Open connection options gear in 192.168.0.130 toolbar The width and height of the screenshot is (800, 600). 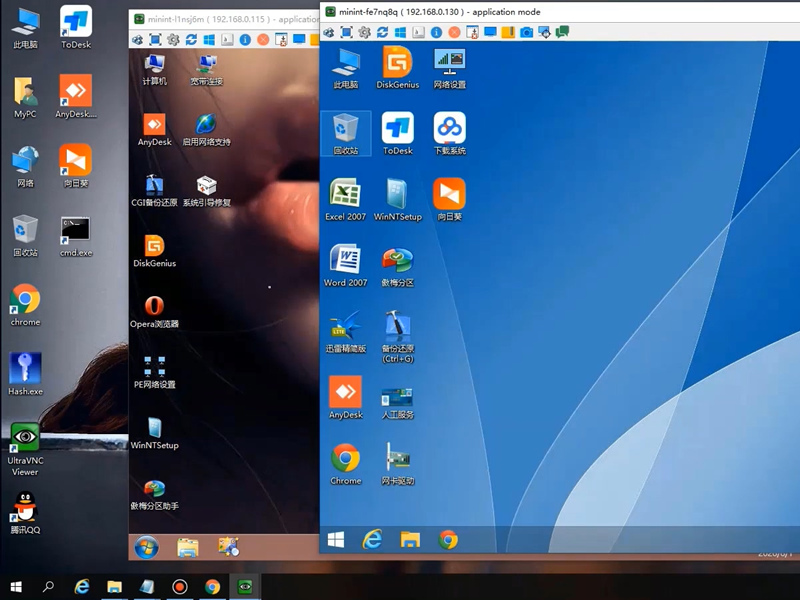[x=364, y=32]
